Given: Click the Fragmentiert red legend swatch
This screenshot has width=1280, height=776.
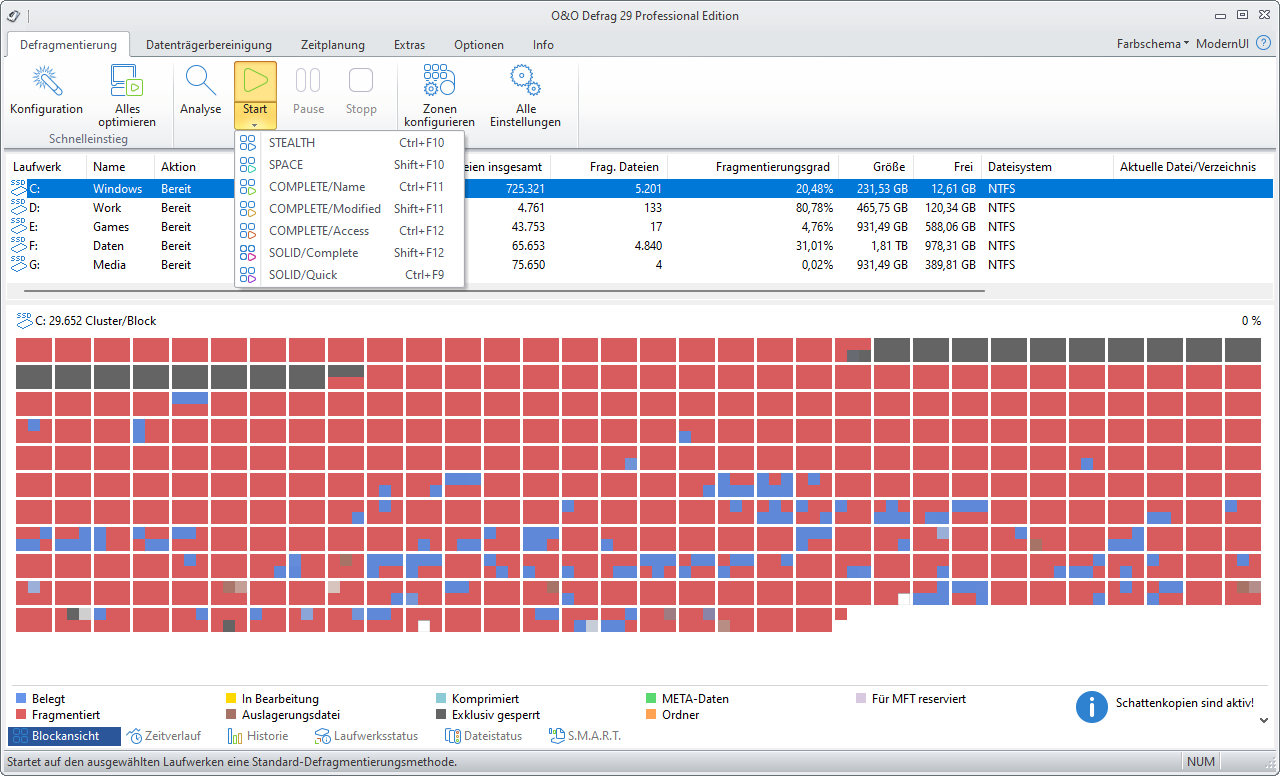Looking at the screenshot, I should 22,715.
